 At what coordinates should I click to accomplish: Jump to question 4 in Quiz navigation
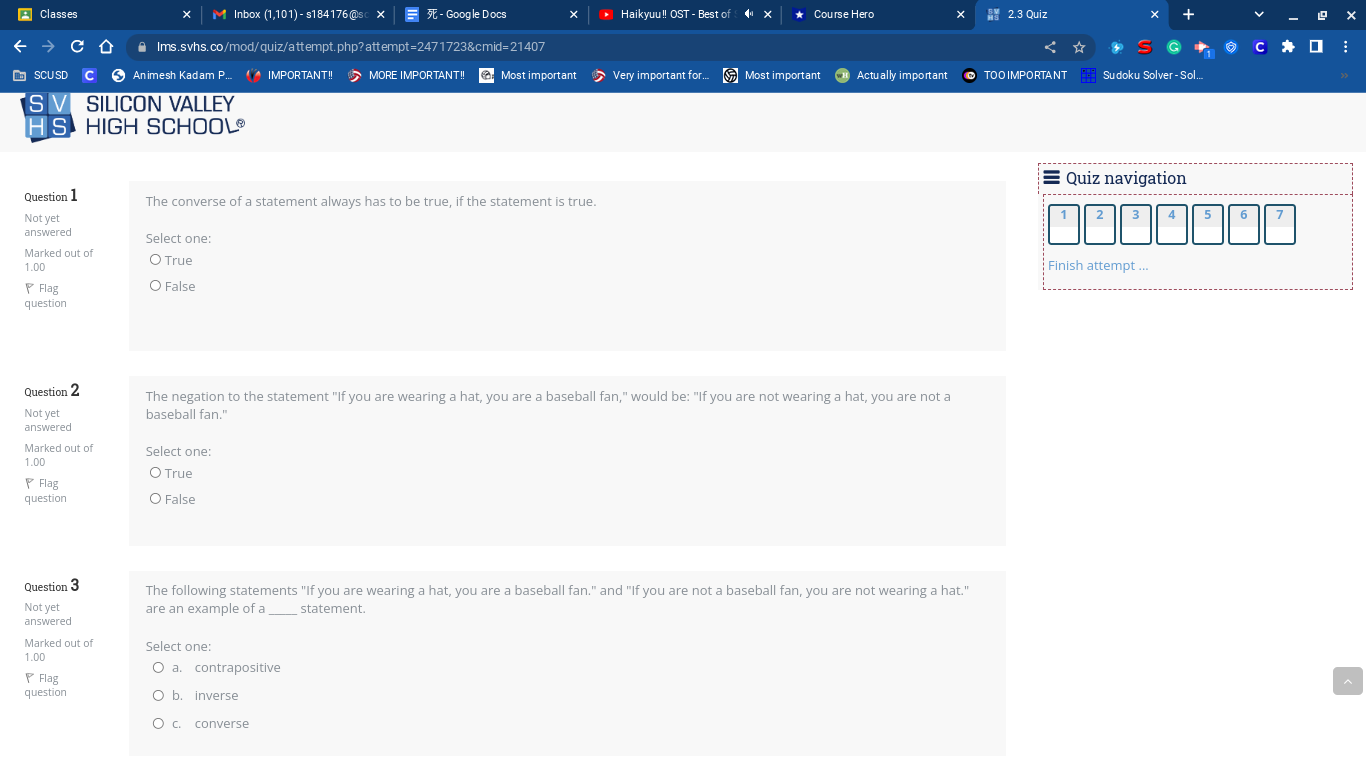(1172, 224)
